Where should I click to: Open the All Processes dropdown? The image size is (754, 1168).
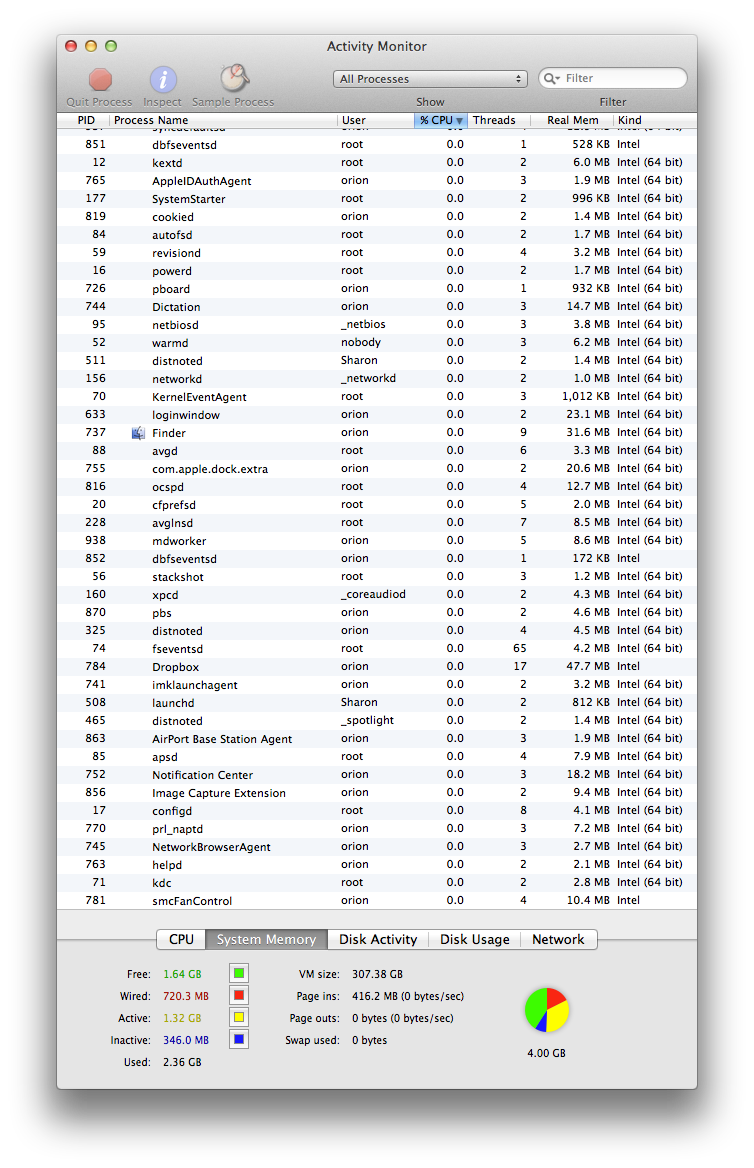[430, 79]
